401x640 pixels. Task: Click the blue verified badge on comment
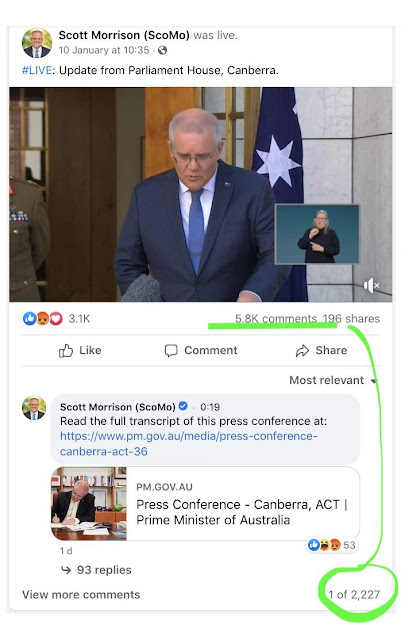point(183,406)
